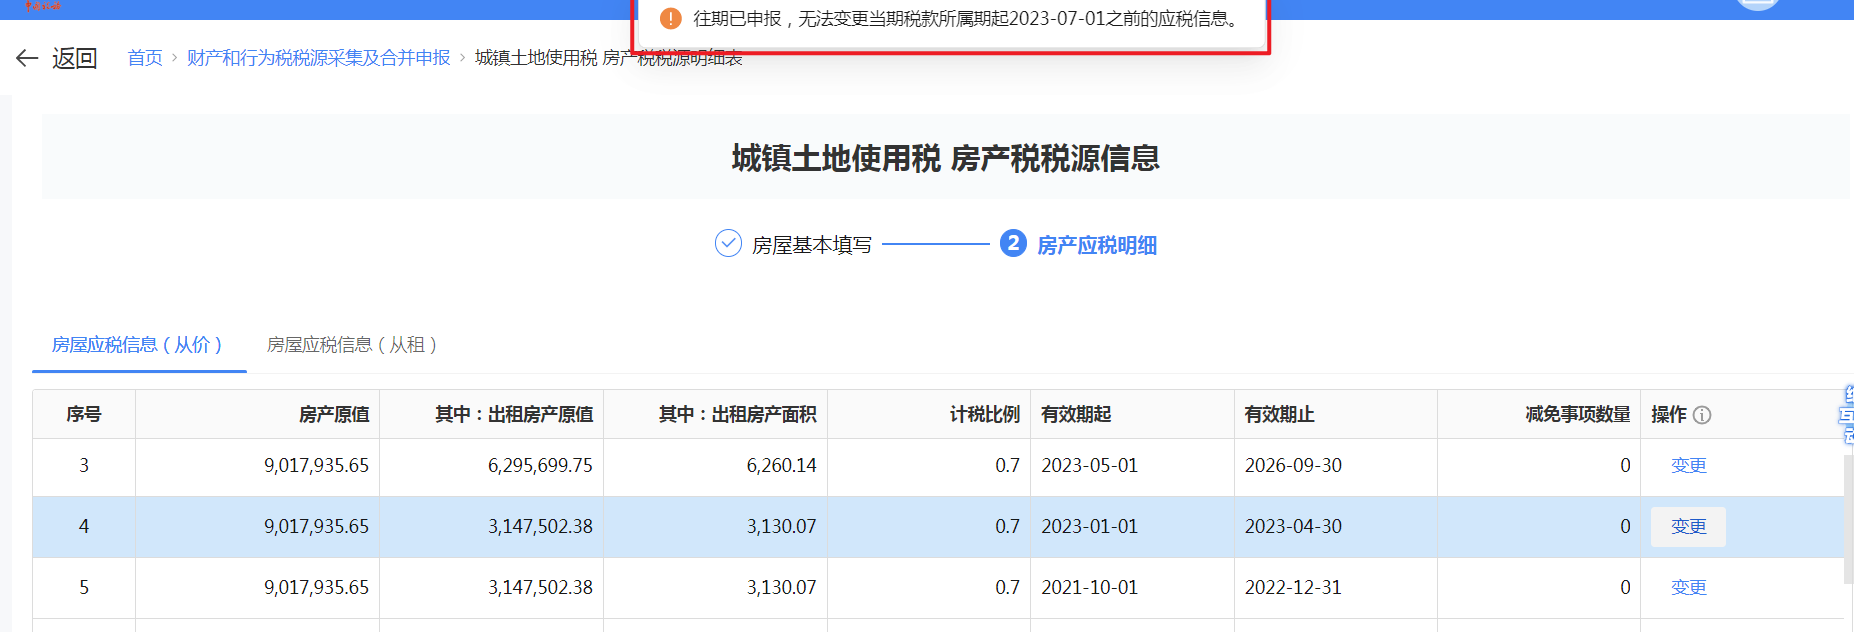The height and width of the screenshot is (632, 1854).
Task: Click the user avatar at top right
Action: pos(1757,4)
